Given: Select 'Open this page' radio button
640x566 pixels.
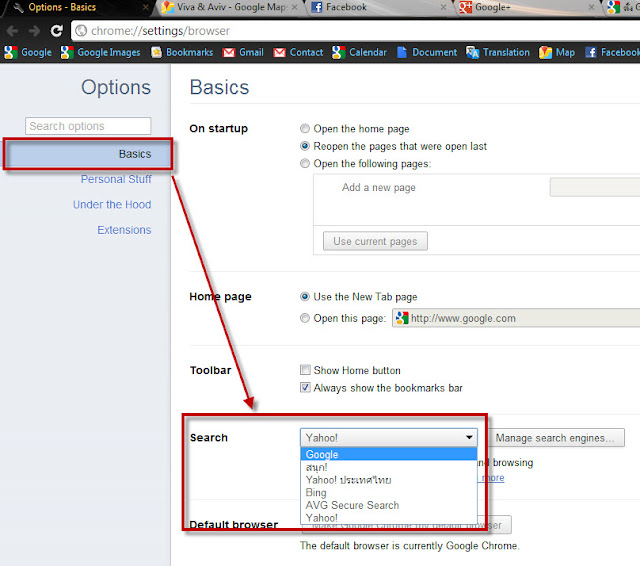Looking at the screenshot, I should [x=305, y=318].
